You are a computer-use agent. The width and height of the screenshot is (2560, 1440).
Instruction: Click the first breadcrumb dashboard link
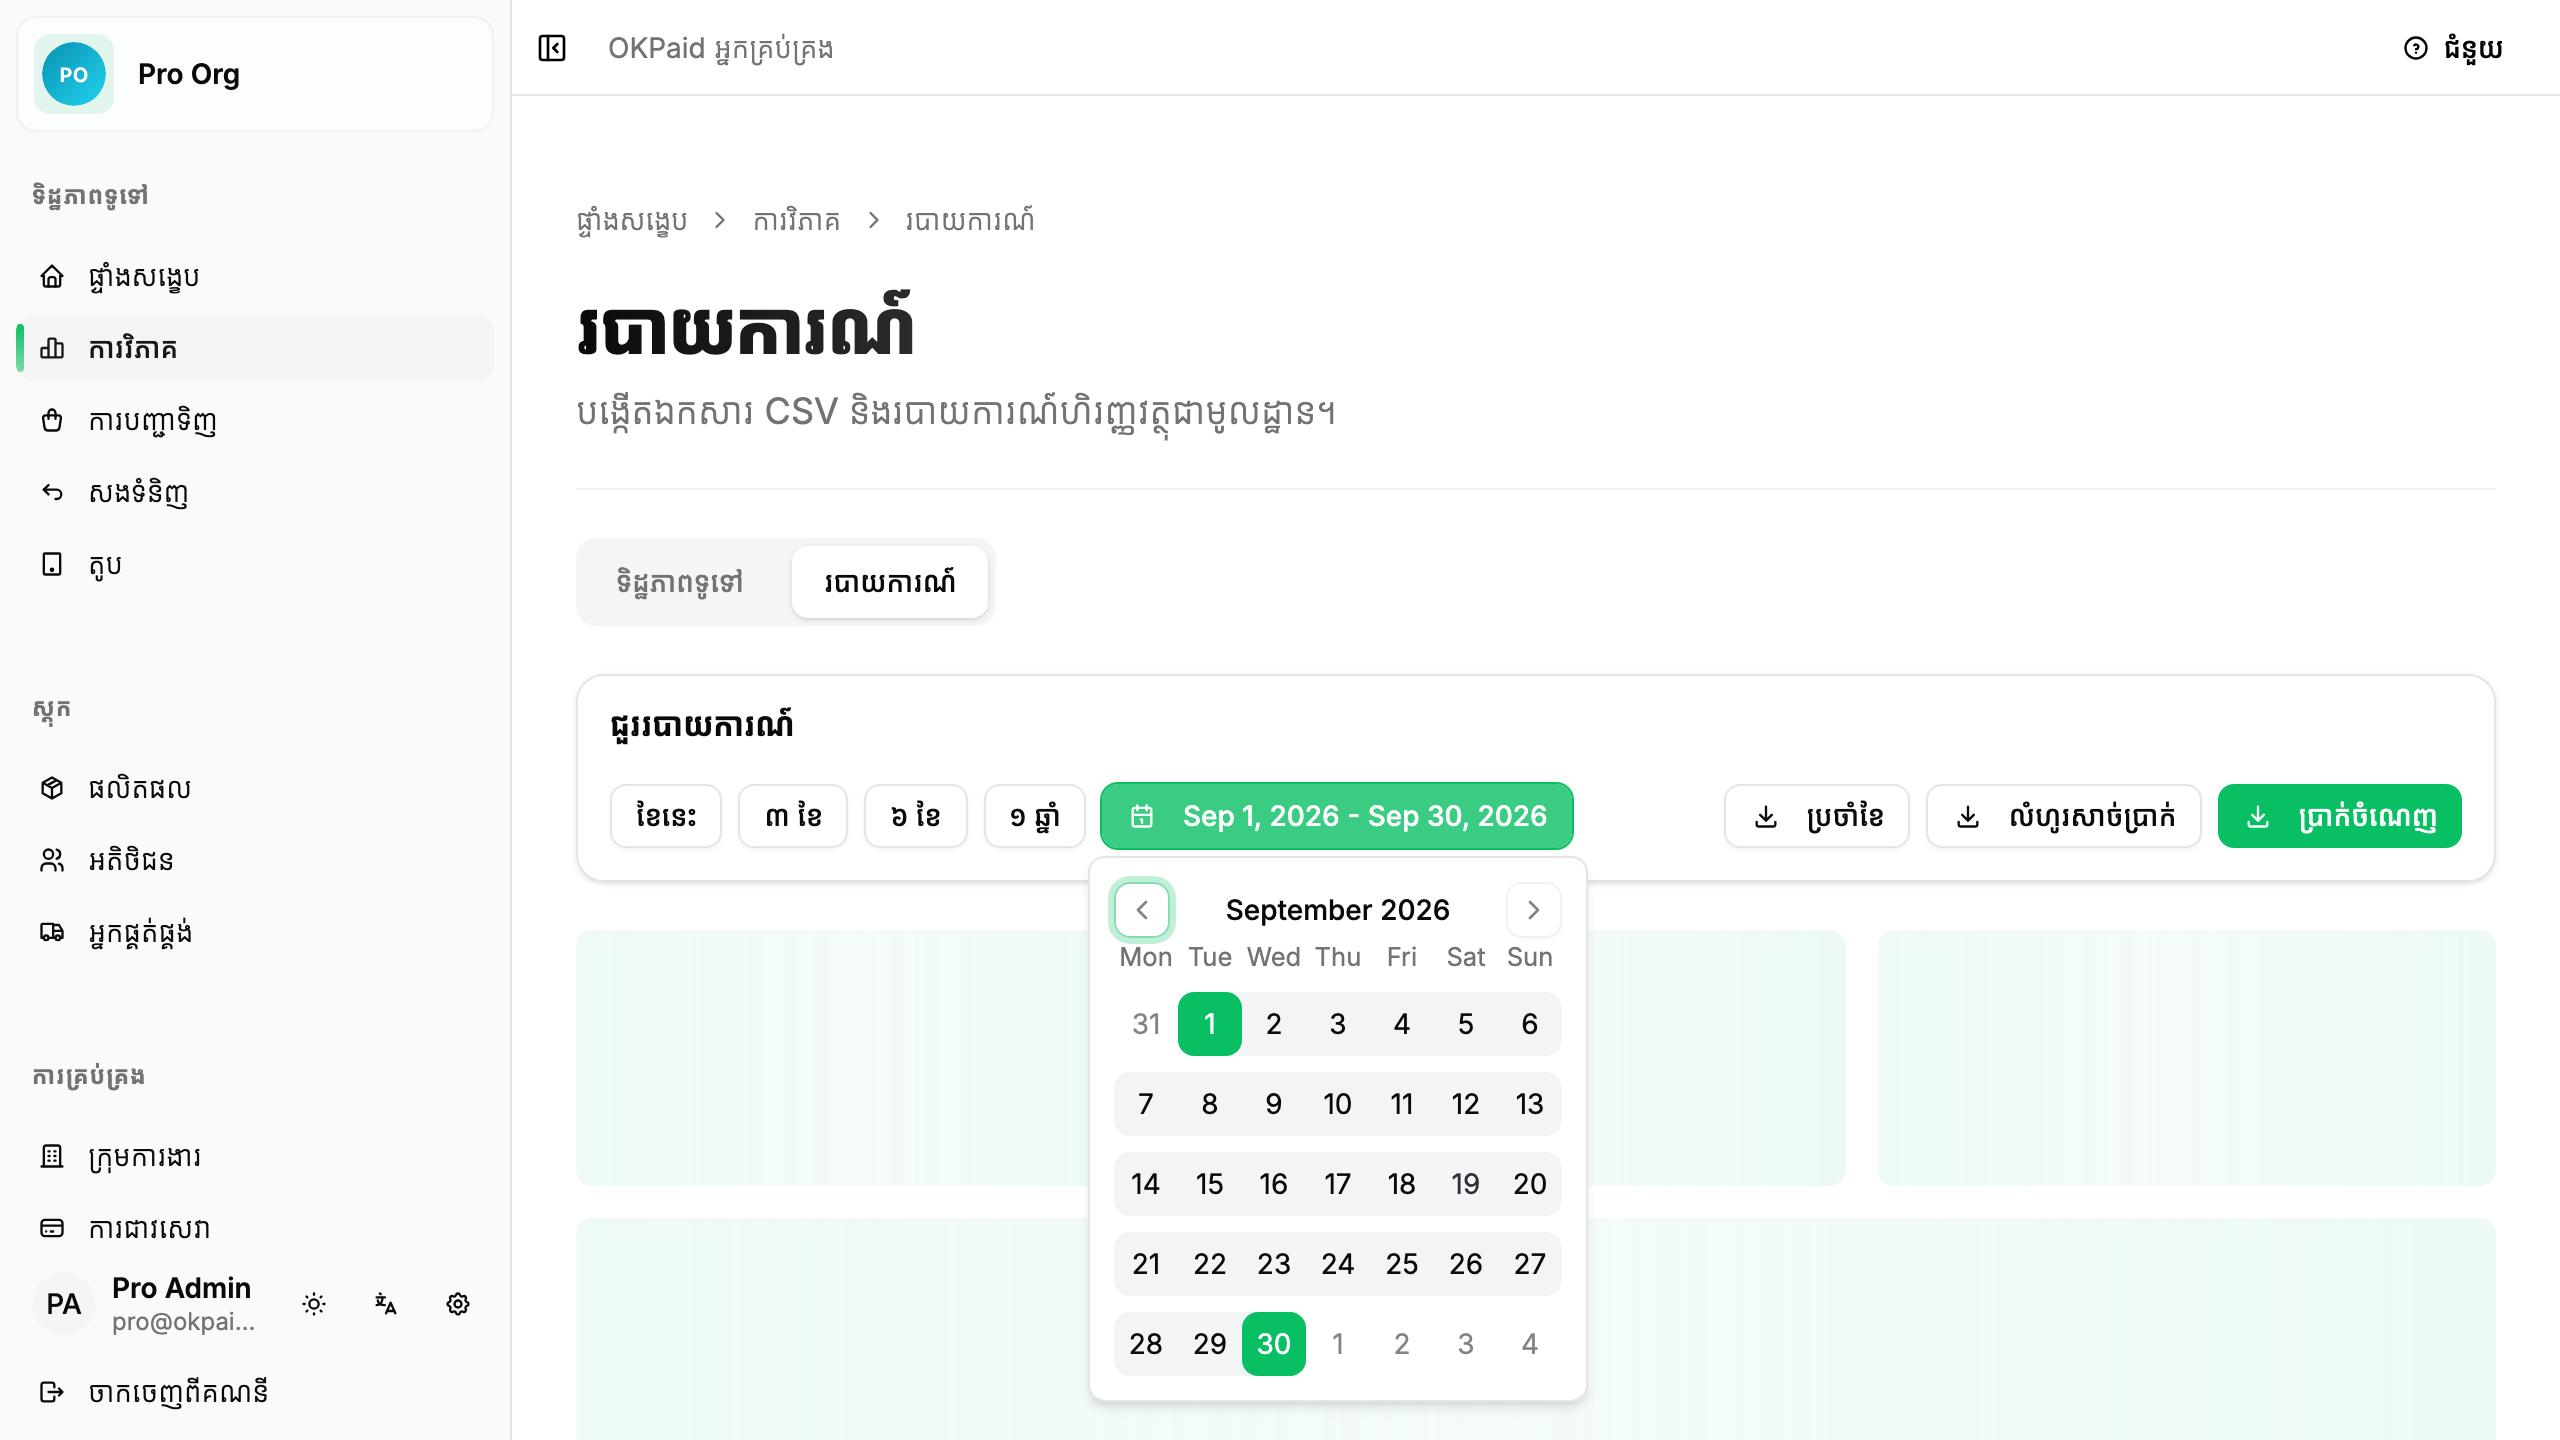(632, 220)
